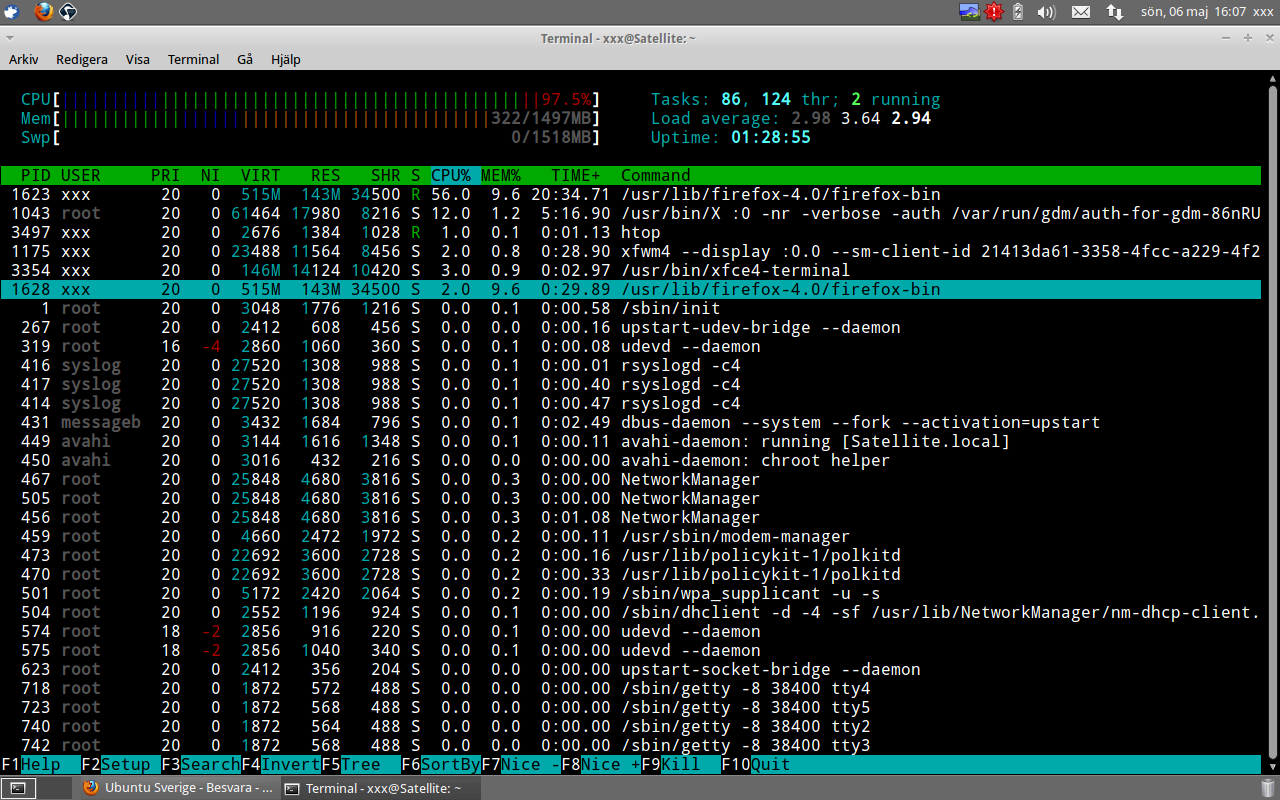
Task: Open the Hjälp menu
Action: (285, 59)
